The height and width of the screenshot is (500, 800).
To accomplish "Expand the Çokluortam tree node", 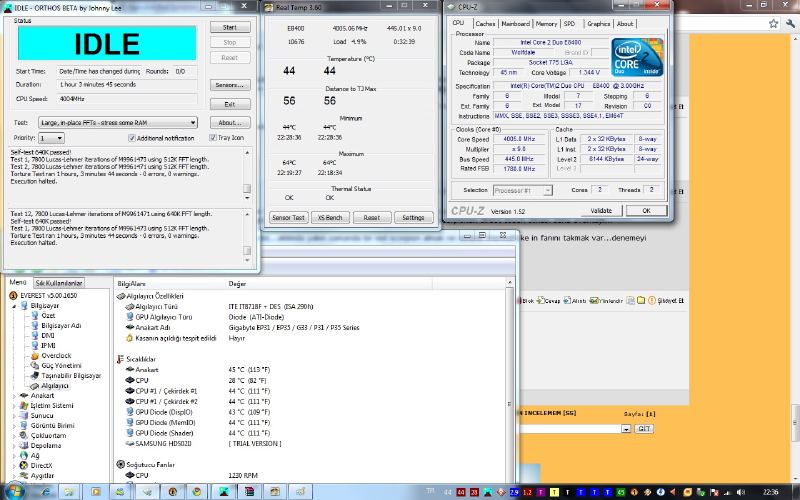I will click(x=14, y=436).
